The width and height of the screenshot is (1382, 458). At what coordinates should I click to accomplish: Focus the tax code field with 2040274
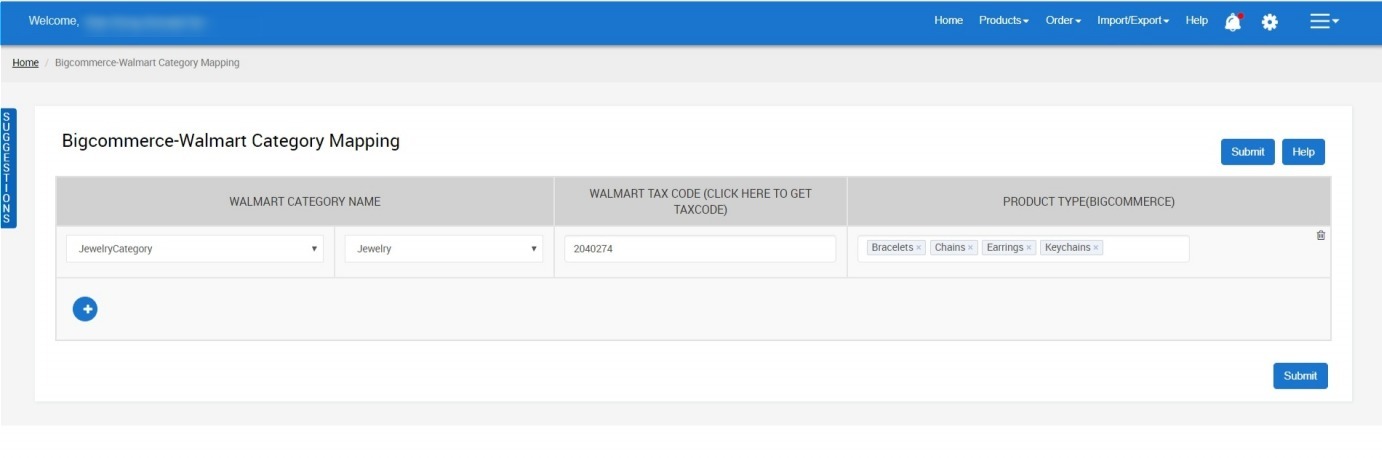point(700,249)
